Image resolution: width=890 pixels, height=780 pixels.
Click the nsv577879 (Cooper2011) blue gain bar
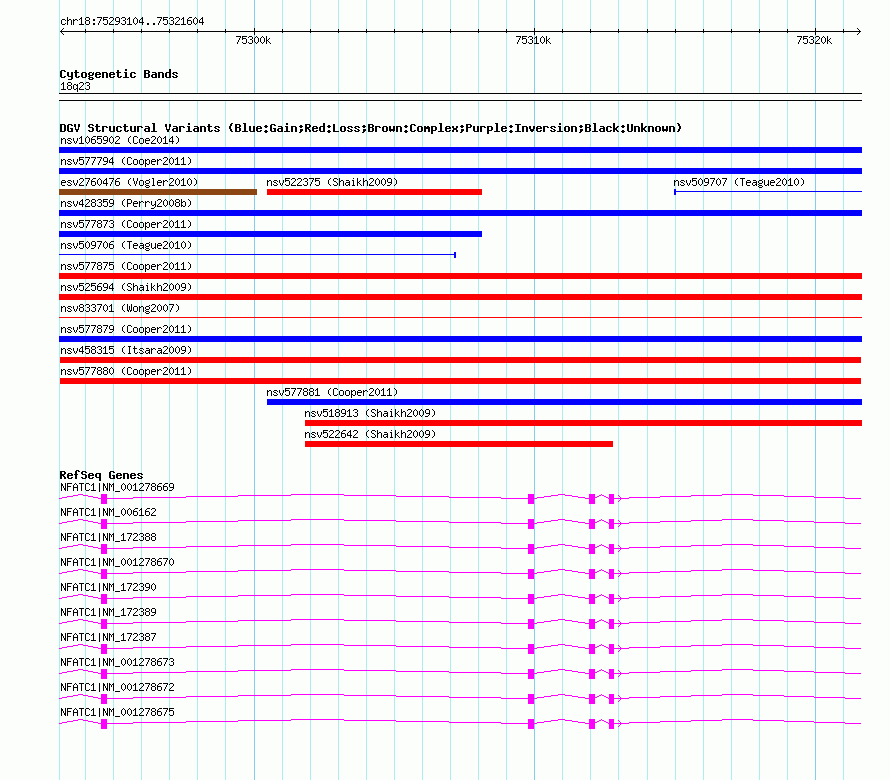pos(460,339)
